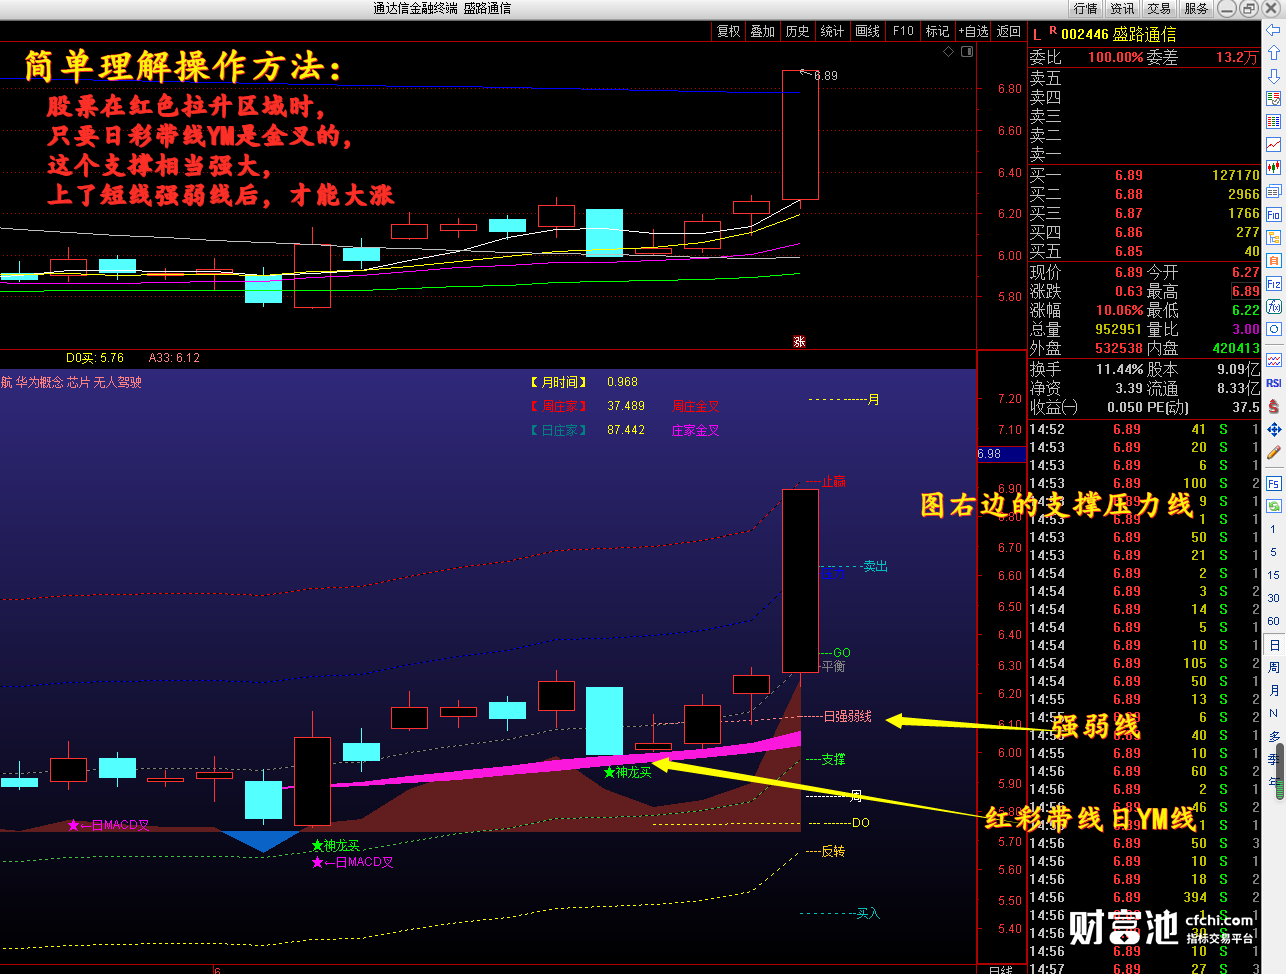This screenshot has height=974, width=1286.
Task: Open the hierarchy tree icon in sidebar
Action: [1273, 237]
